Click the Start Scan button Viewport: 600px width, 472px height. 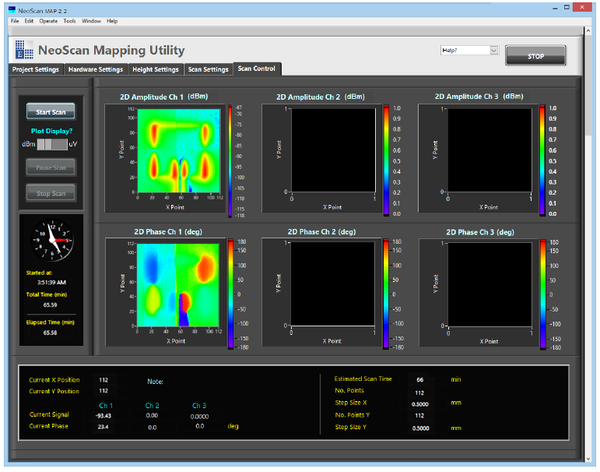50,112
